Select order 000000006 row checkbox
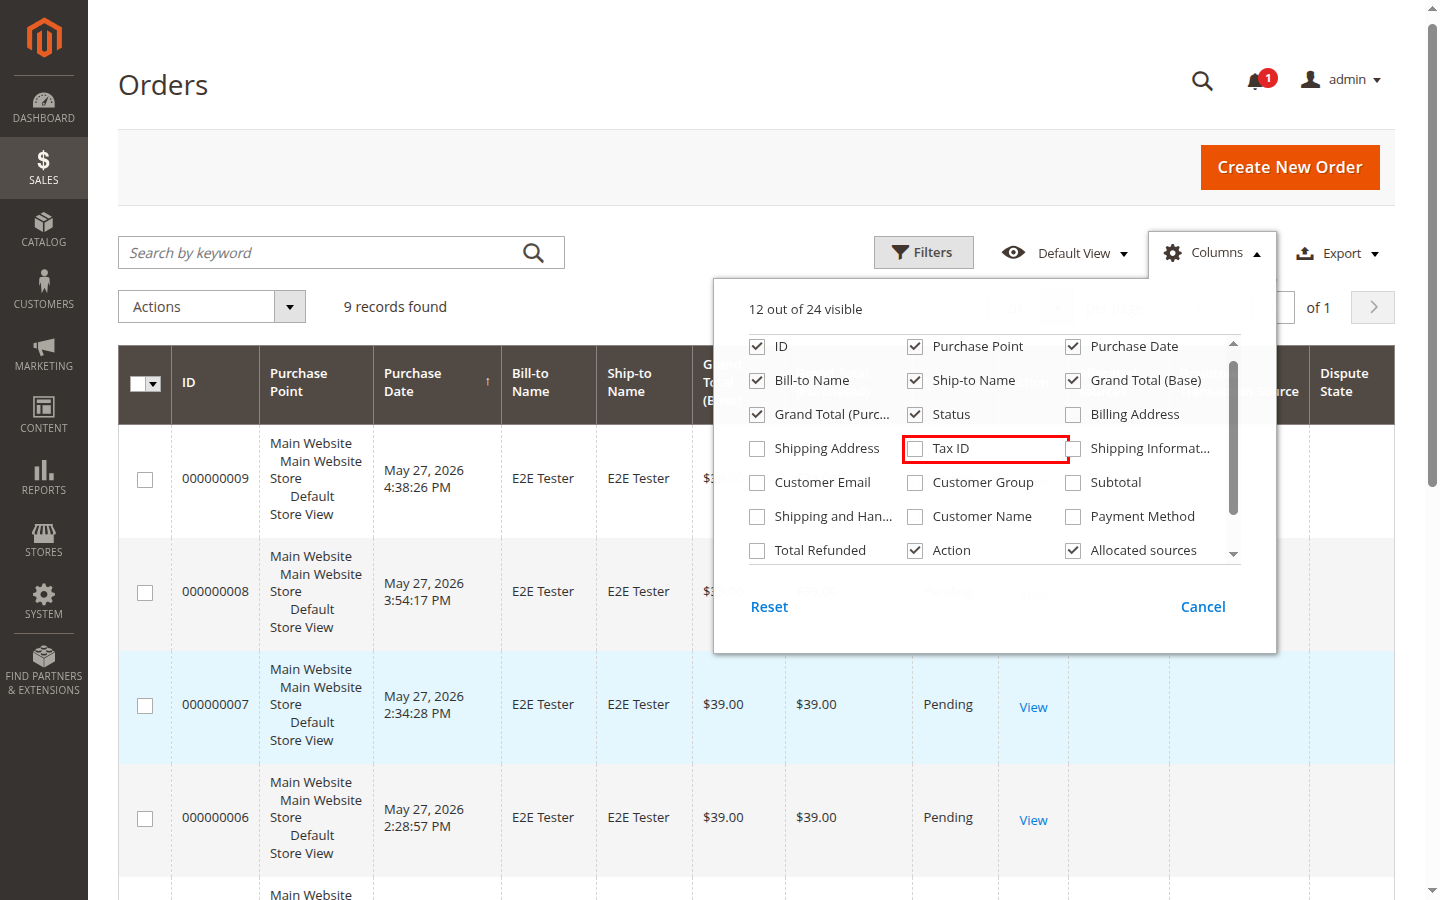This screenshot has width=1440, height=900. coord(145,819)
